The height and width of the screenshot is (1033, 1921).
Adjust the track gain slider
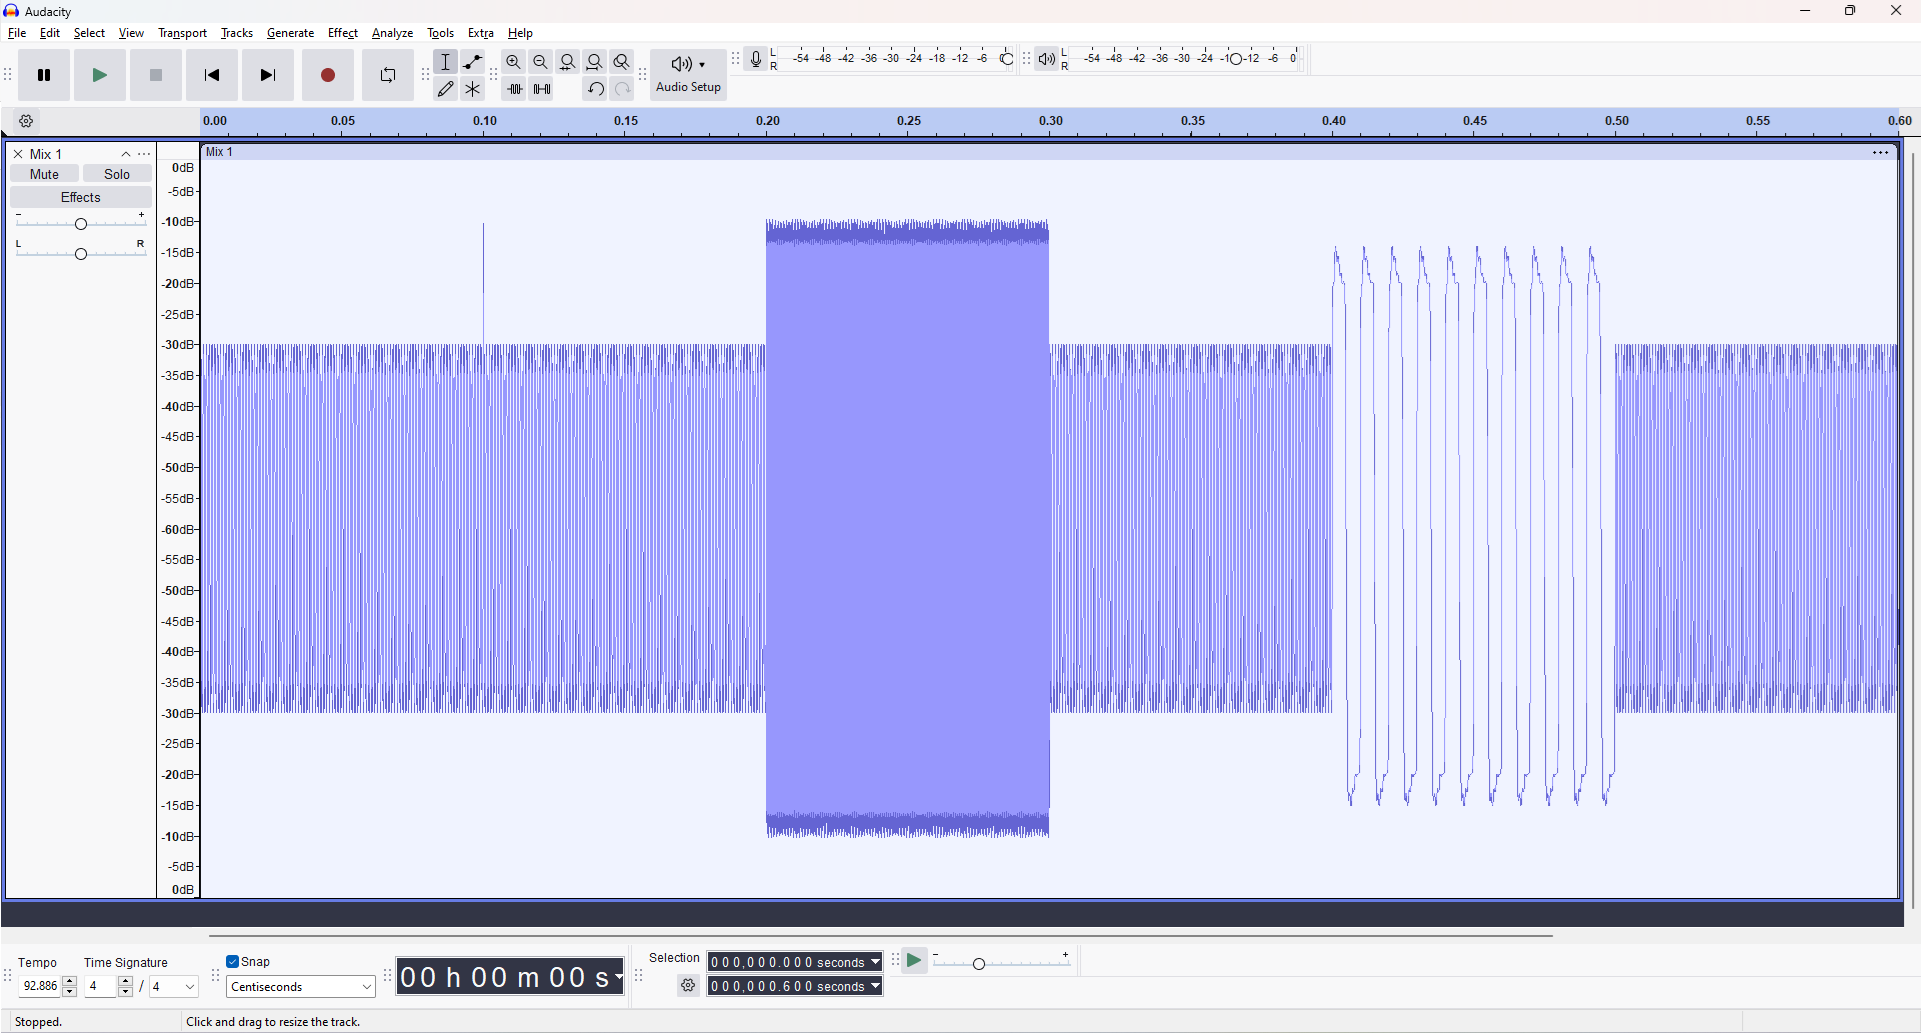pyautogui.click(x=80, y=223)
